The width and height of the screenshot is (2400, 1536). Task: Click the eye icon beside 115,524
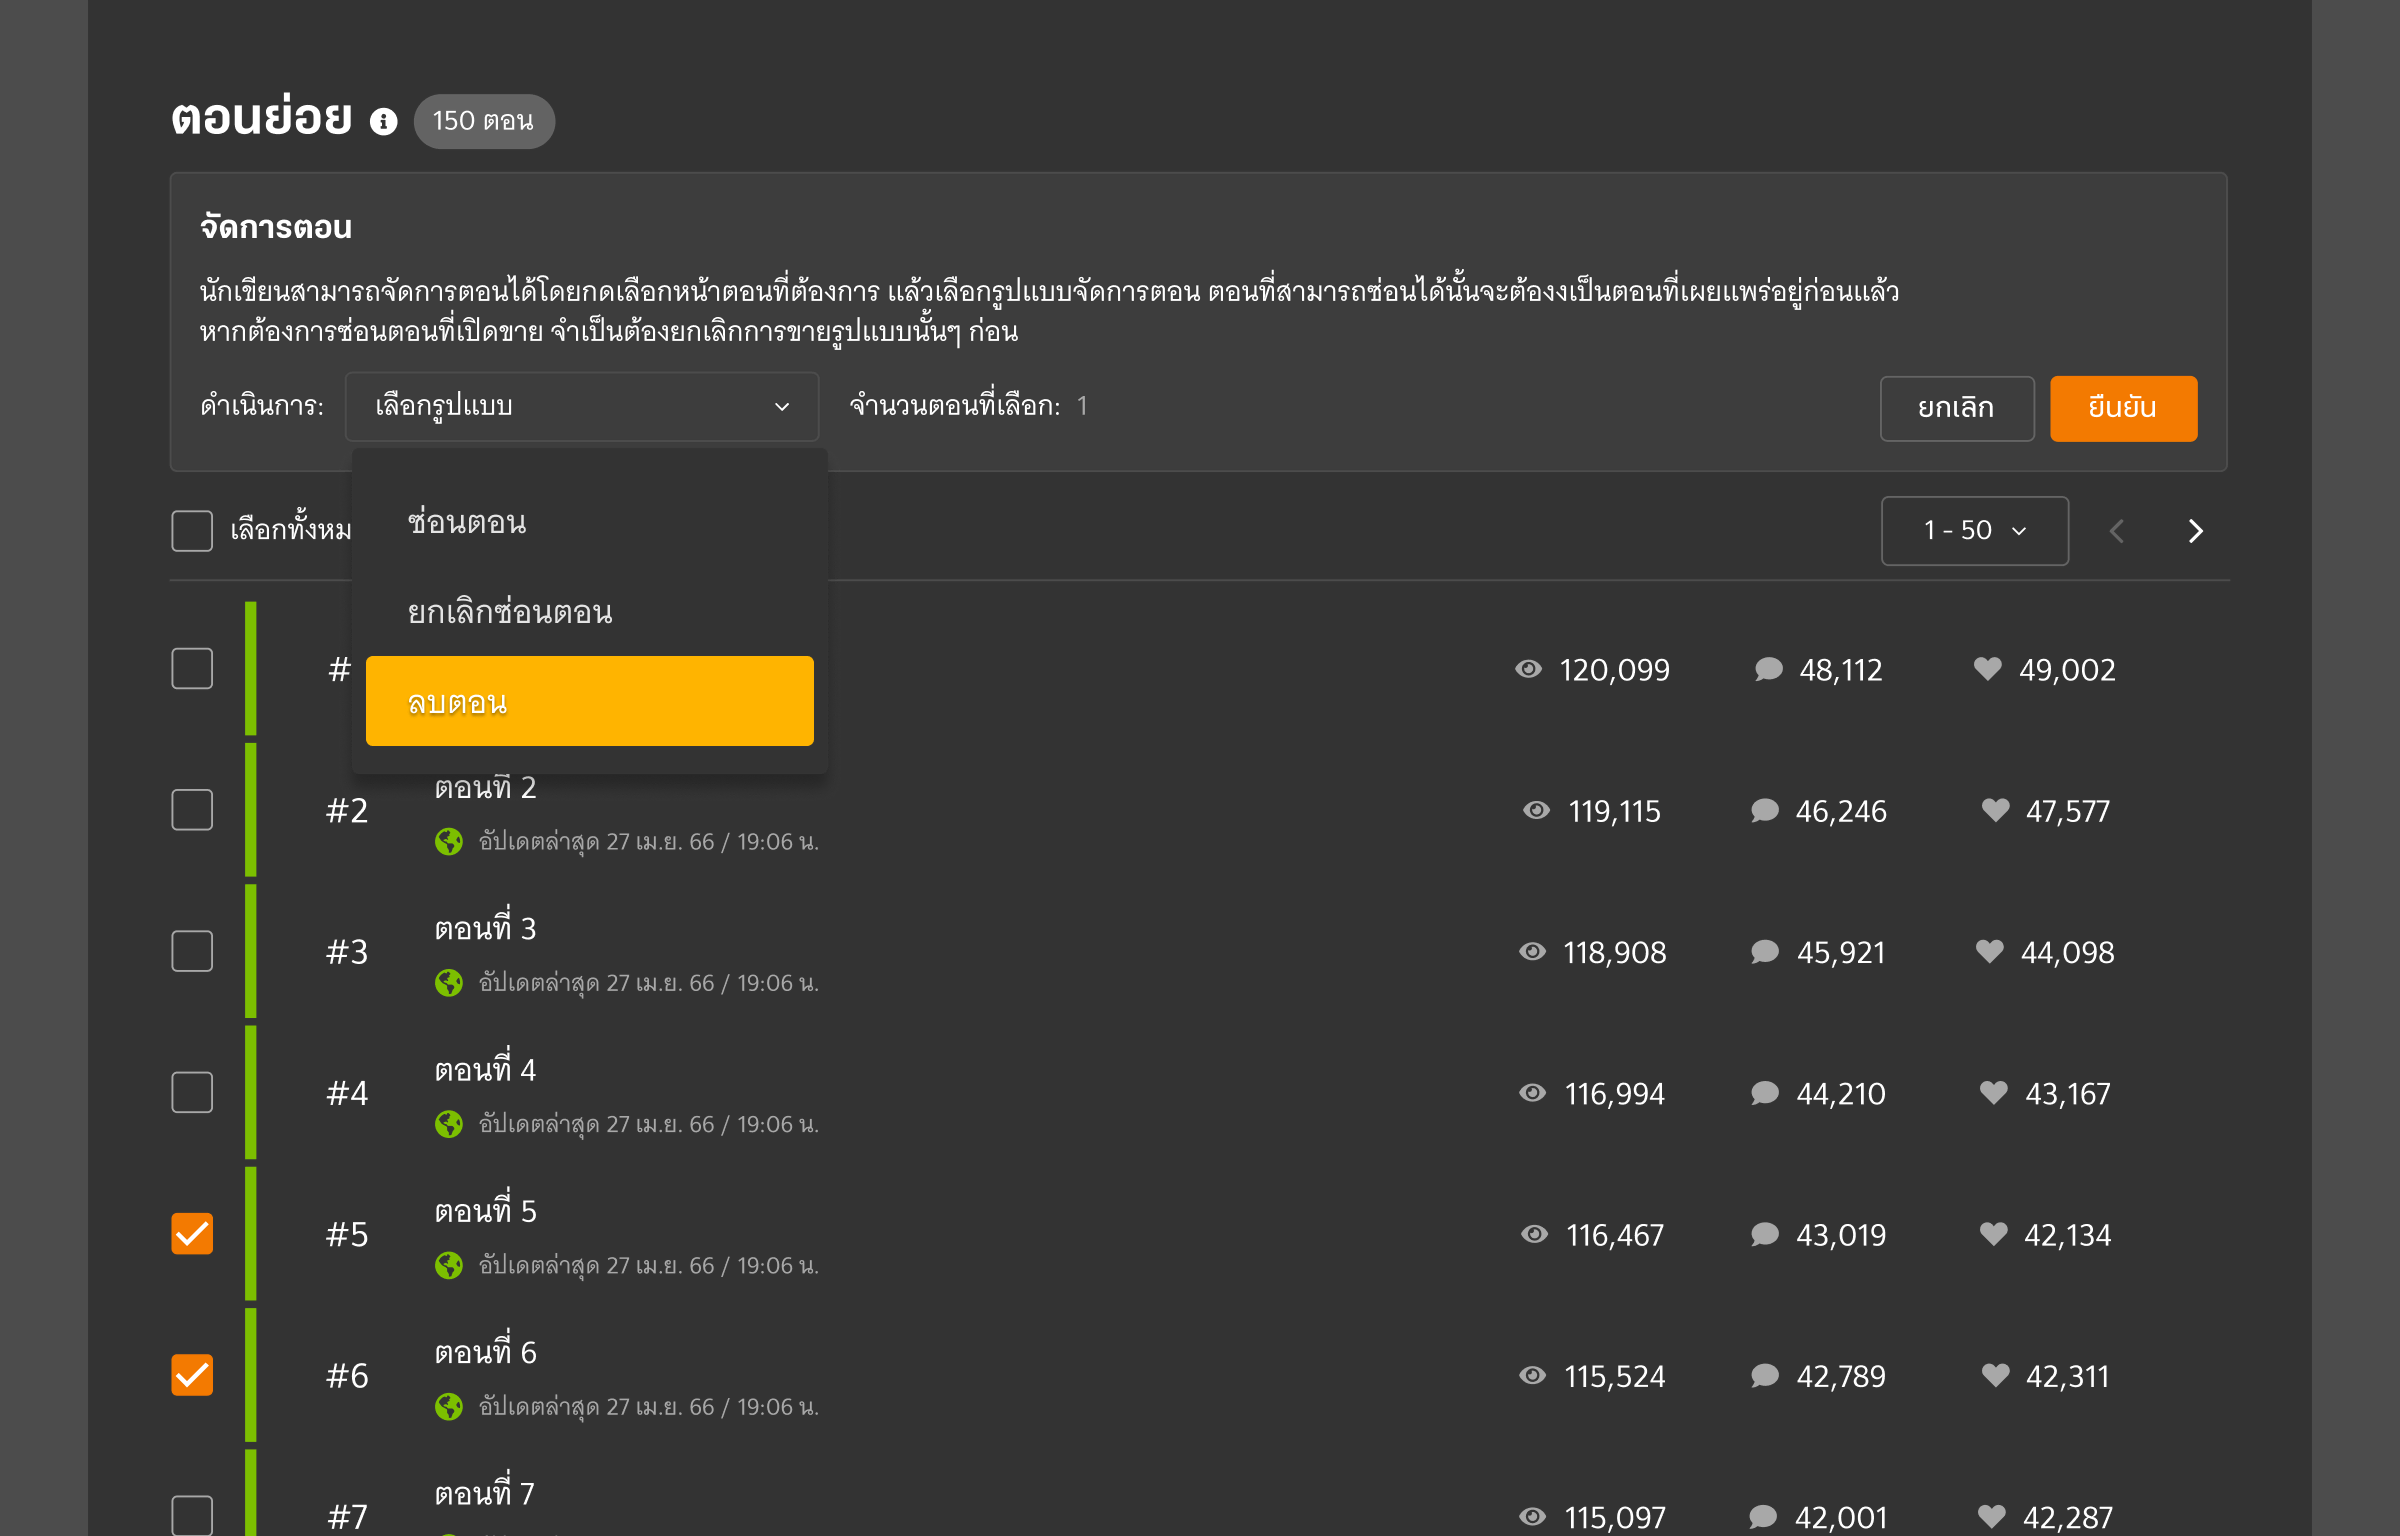[1532, 1375]
